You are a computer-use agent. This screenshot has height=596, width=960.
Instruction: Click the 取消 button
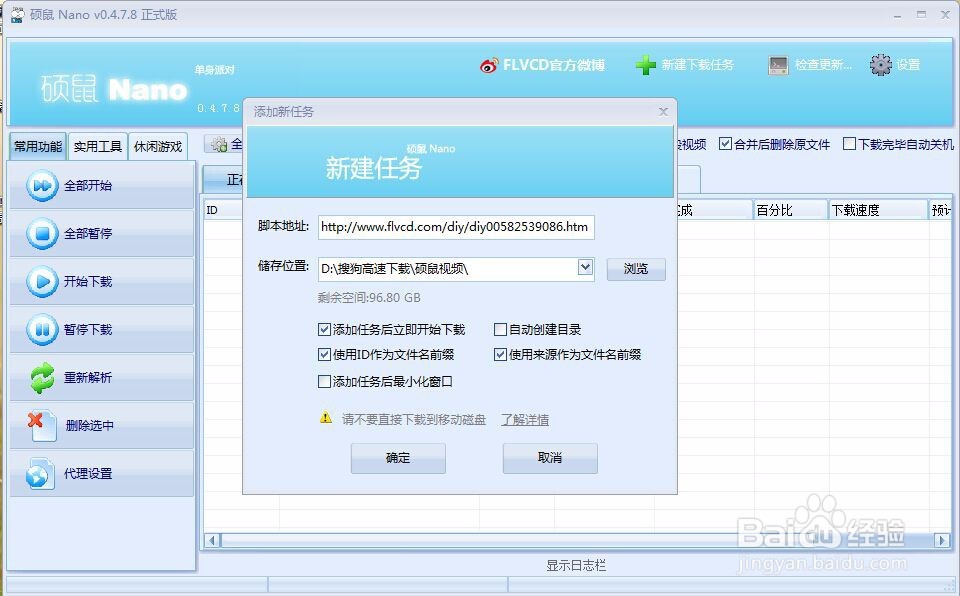tap(550, 458)
